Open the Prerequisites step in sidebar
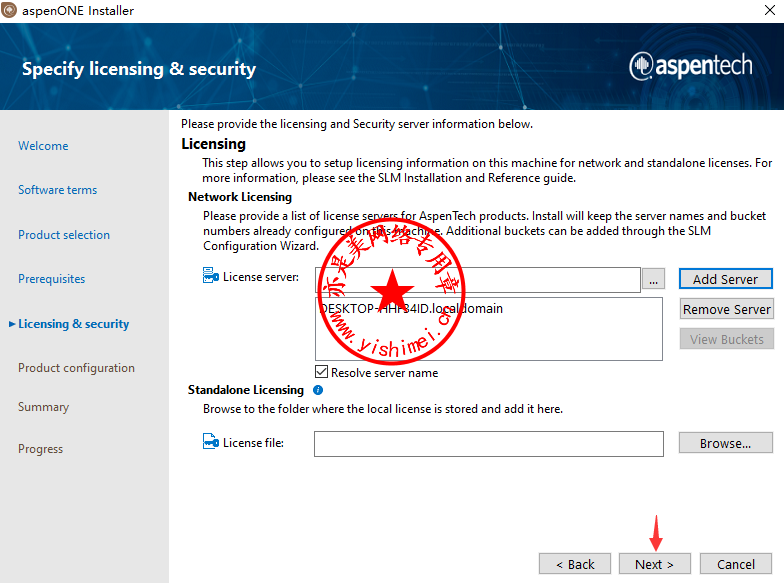 [51, 279]
